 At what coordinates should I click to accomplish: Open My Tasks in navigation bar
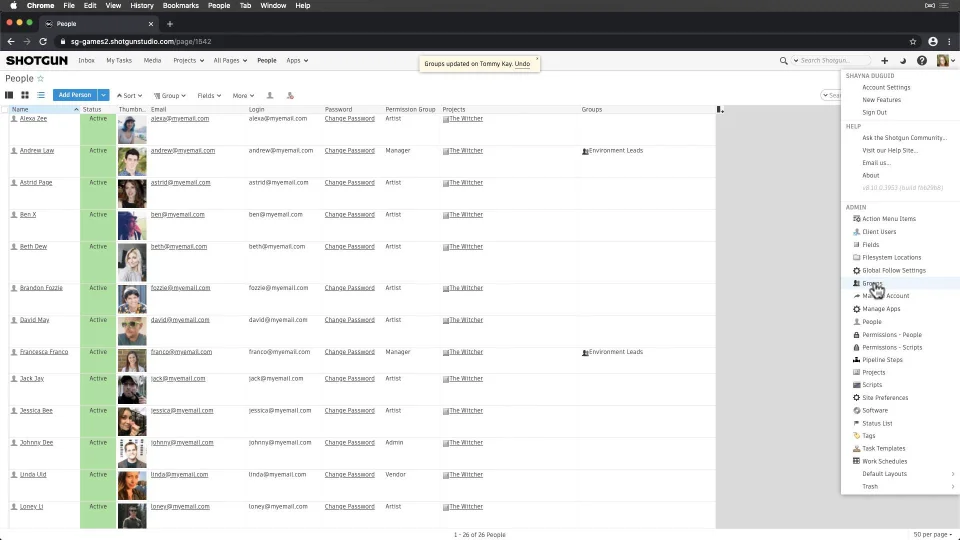[119, 61]
